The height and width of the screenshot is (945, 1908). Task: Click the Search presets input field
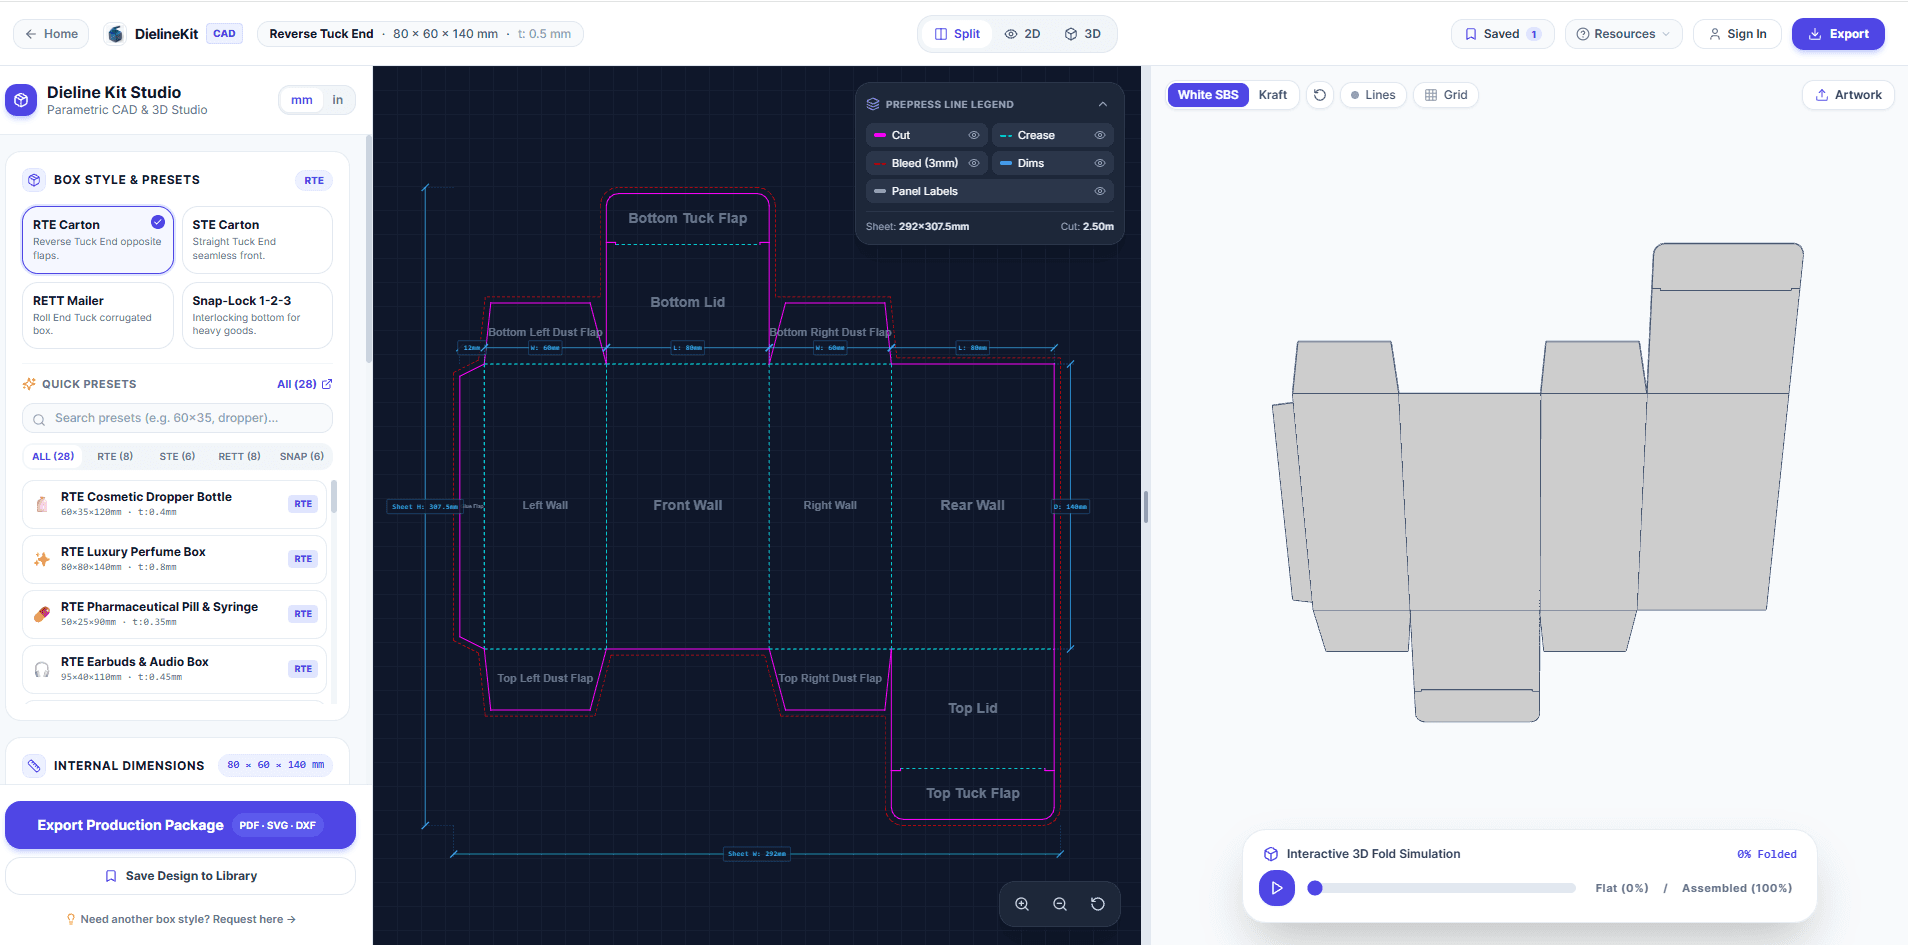click(177, 418)
